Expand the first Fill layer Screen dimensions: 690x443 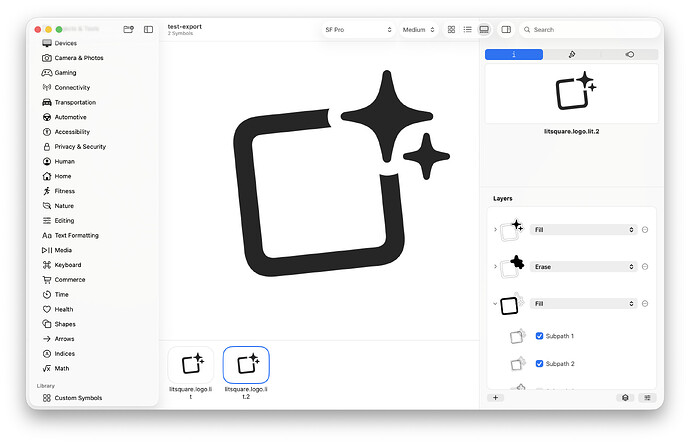(495, 230)
